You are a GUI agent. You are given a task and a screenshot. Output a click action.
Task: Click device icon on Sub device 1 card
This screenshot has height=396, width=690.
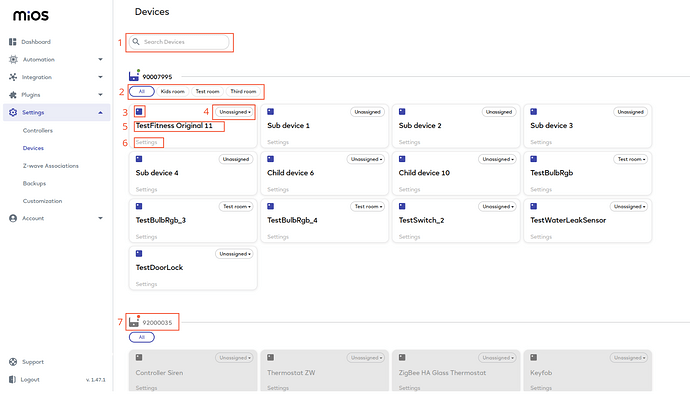tap(271, 112)
